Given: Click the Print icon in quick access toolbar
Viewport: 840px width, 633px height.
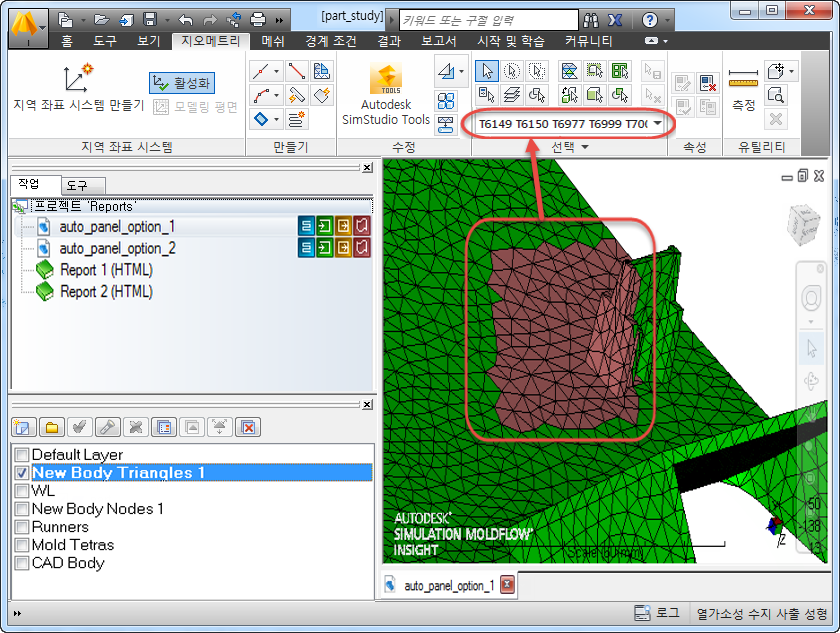Looking at the screenshot, I should (x=258, y=20).
